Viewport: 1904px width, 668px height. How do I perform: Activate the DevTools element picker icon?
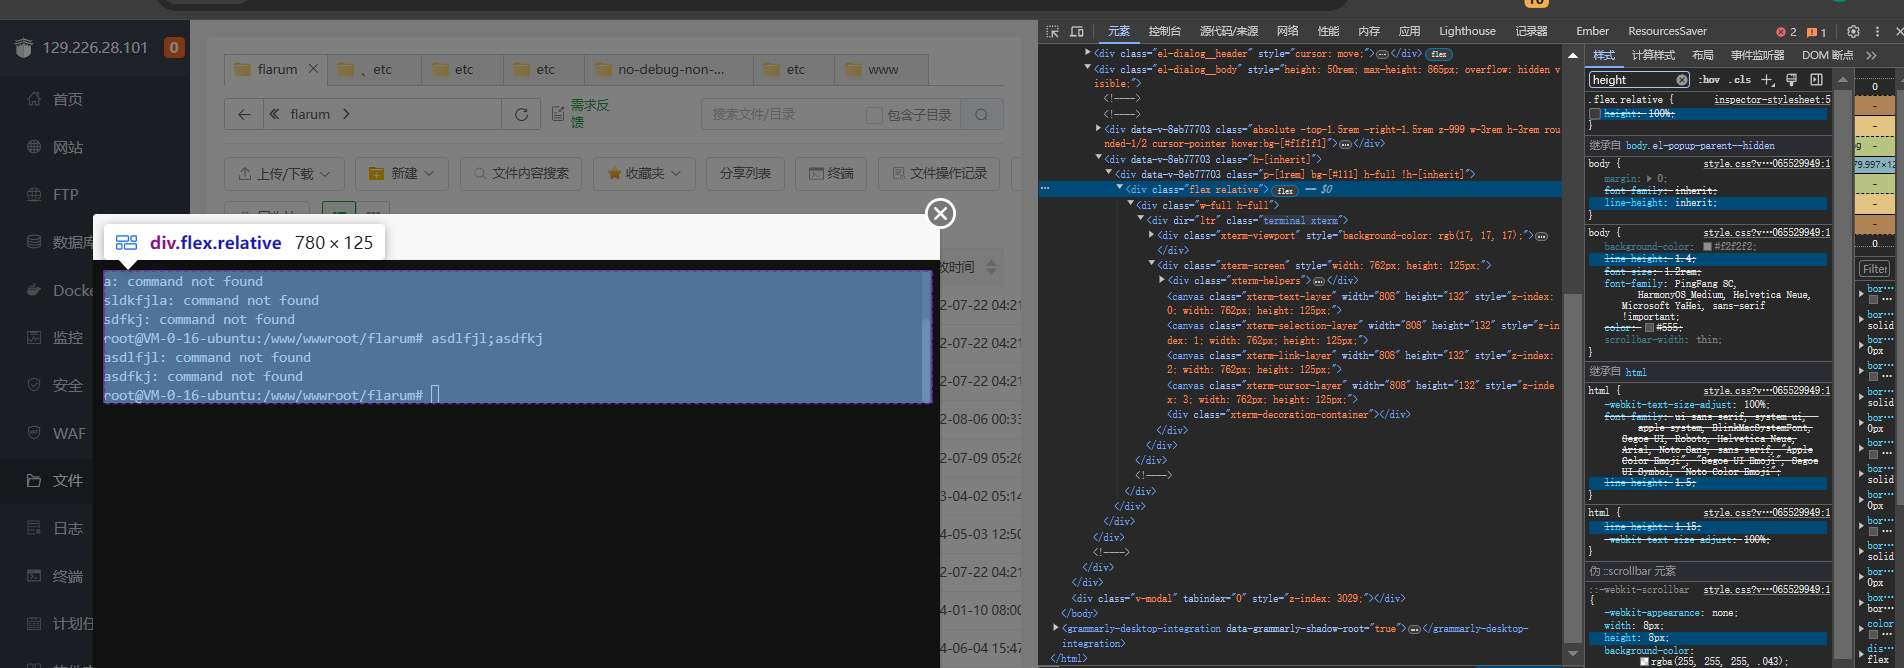(1052, 31)
